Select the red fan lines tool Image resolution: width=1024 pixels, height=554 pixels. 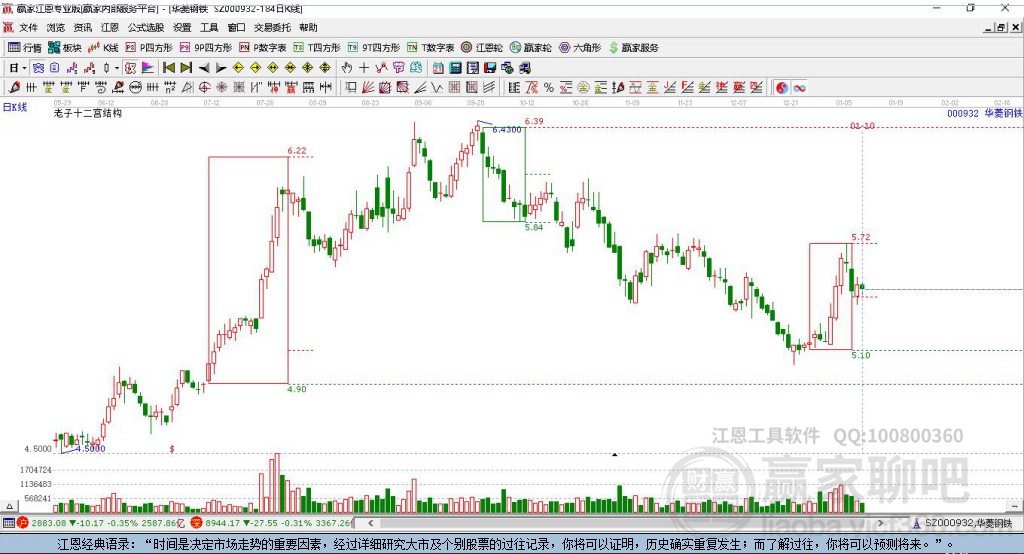368,87
